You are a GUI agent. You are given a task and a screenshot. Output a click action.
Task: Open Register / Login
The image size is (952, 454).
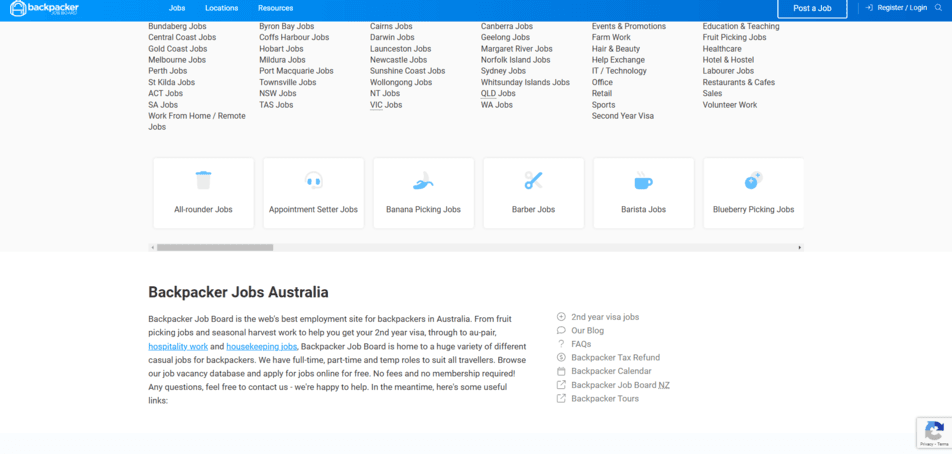(x=896, y=8)
